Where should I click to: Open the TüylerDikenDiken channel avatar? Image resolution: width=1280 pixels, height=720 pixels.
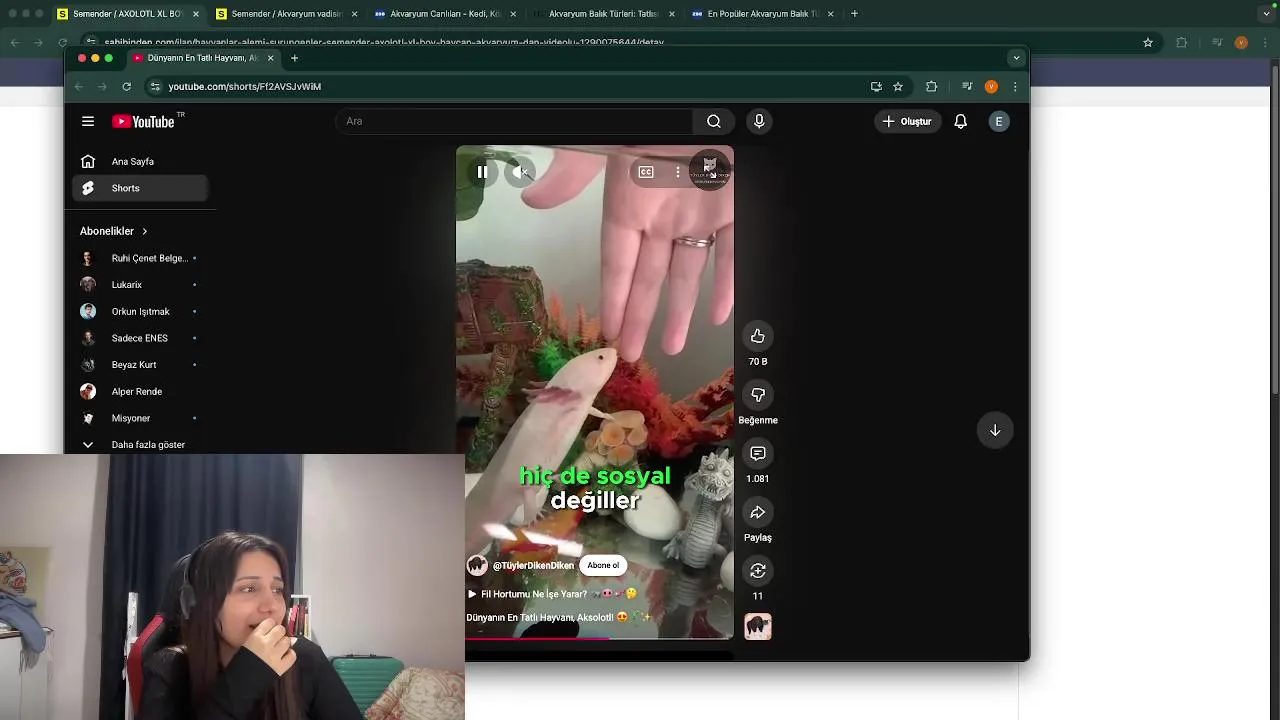click(477, 565)
